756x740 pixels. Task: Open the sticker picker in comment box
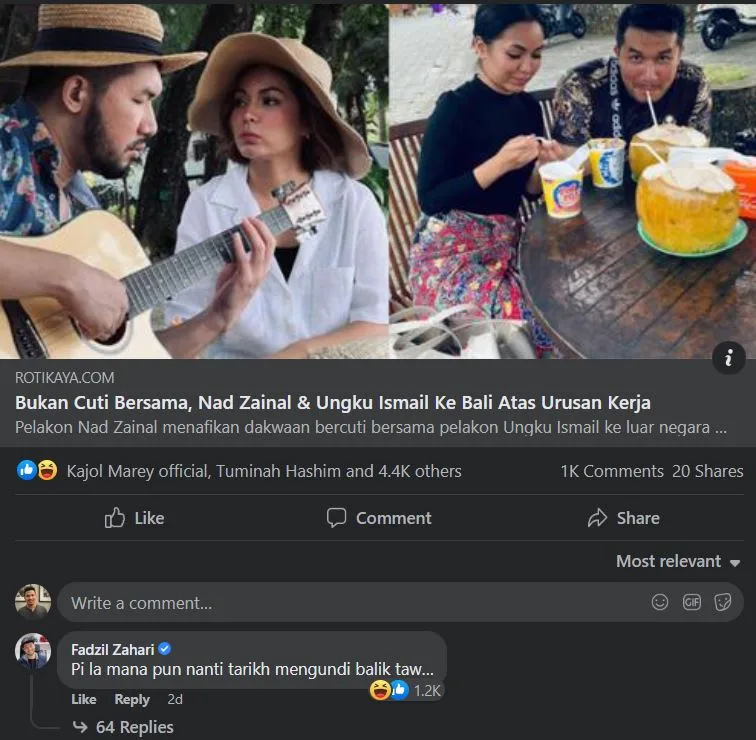coord(723,602)
